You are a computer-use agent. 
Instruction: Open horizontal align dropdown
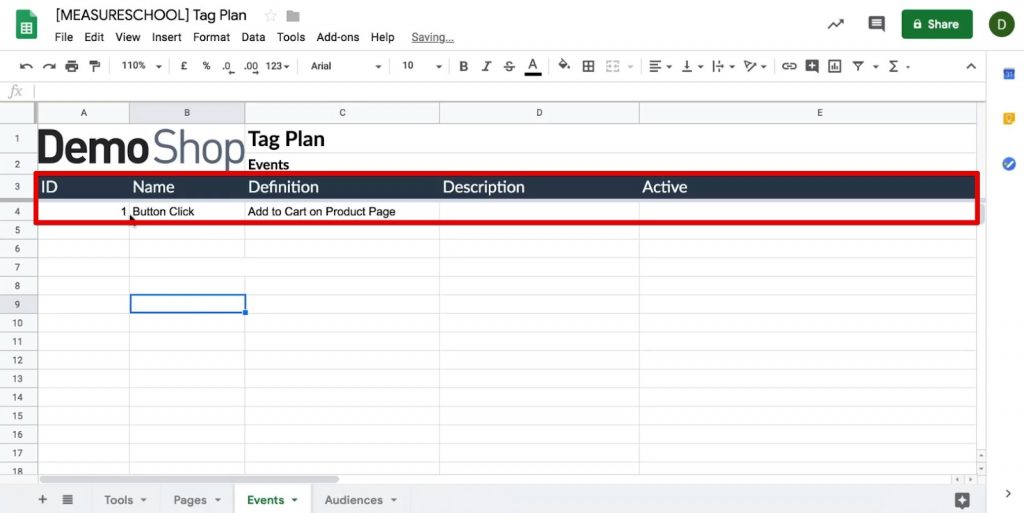660,66
